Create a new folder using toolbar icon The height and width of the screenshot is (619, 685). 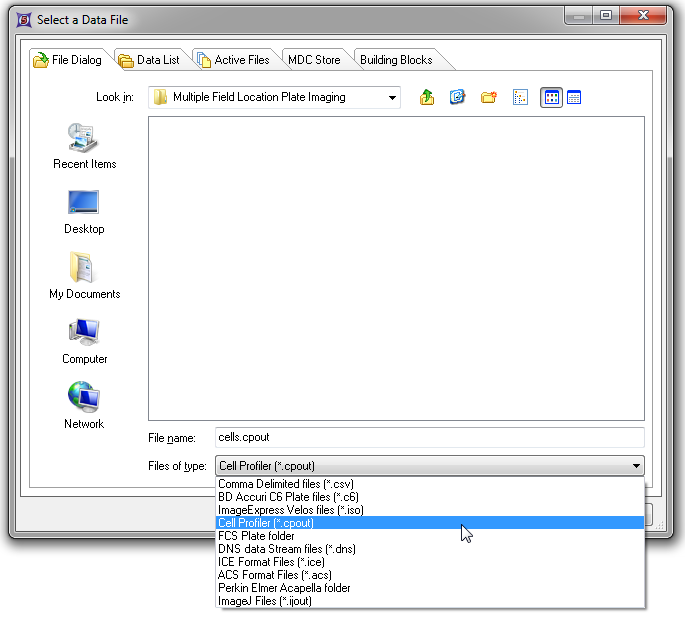coord(488,97)
